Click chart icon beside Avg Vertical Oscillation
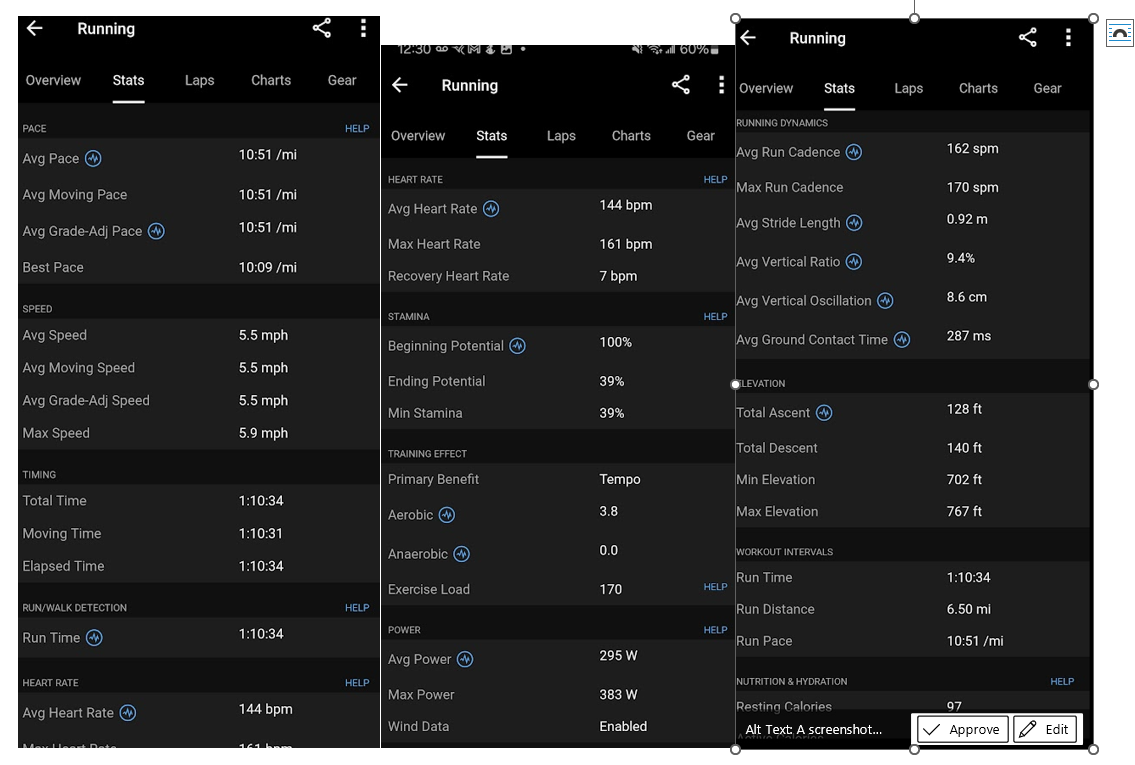Screen dimensions: 1135x765 tap(885, 300)
